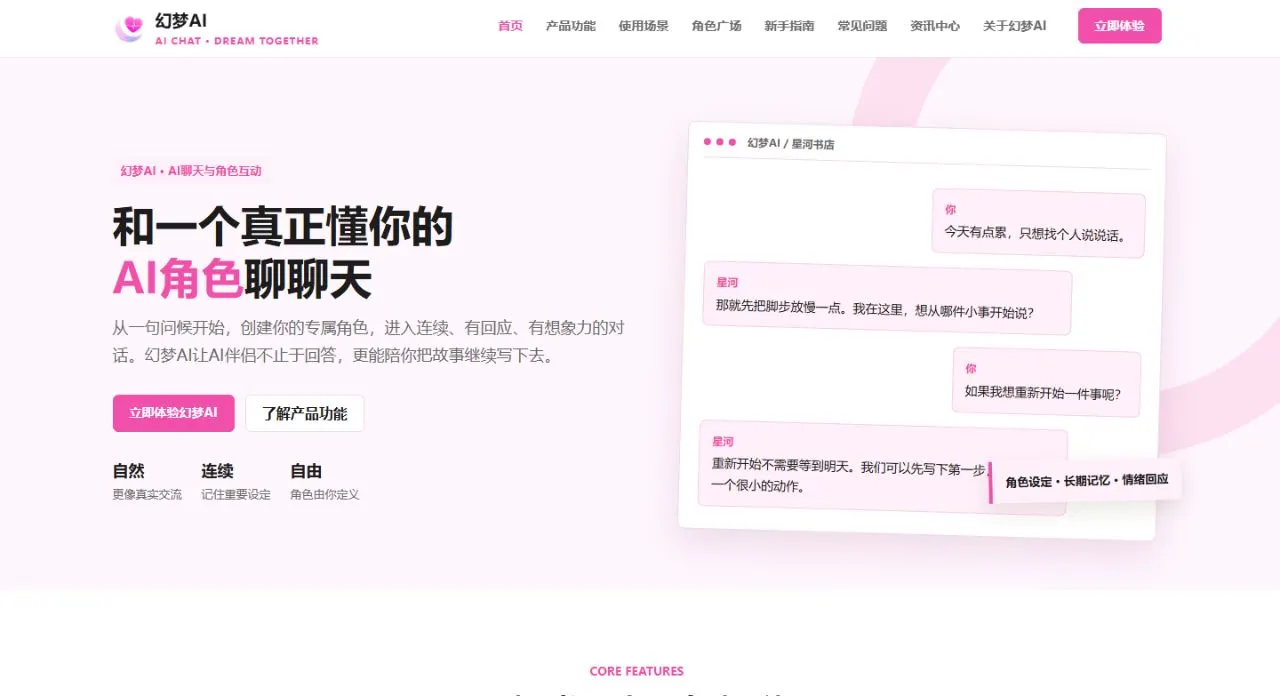Viewport: 1280px width, 696px height.
Task: Click the CORE FEATURES section label
Action: click(x=637, y=671)
